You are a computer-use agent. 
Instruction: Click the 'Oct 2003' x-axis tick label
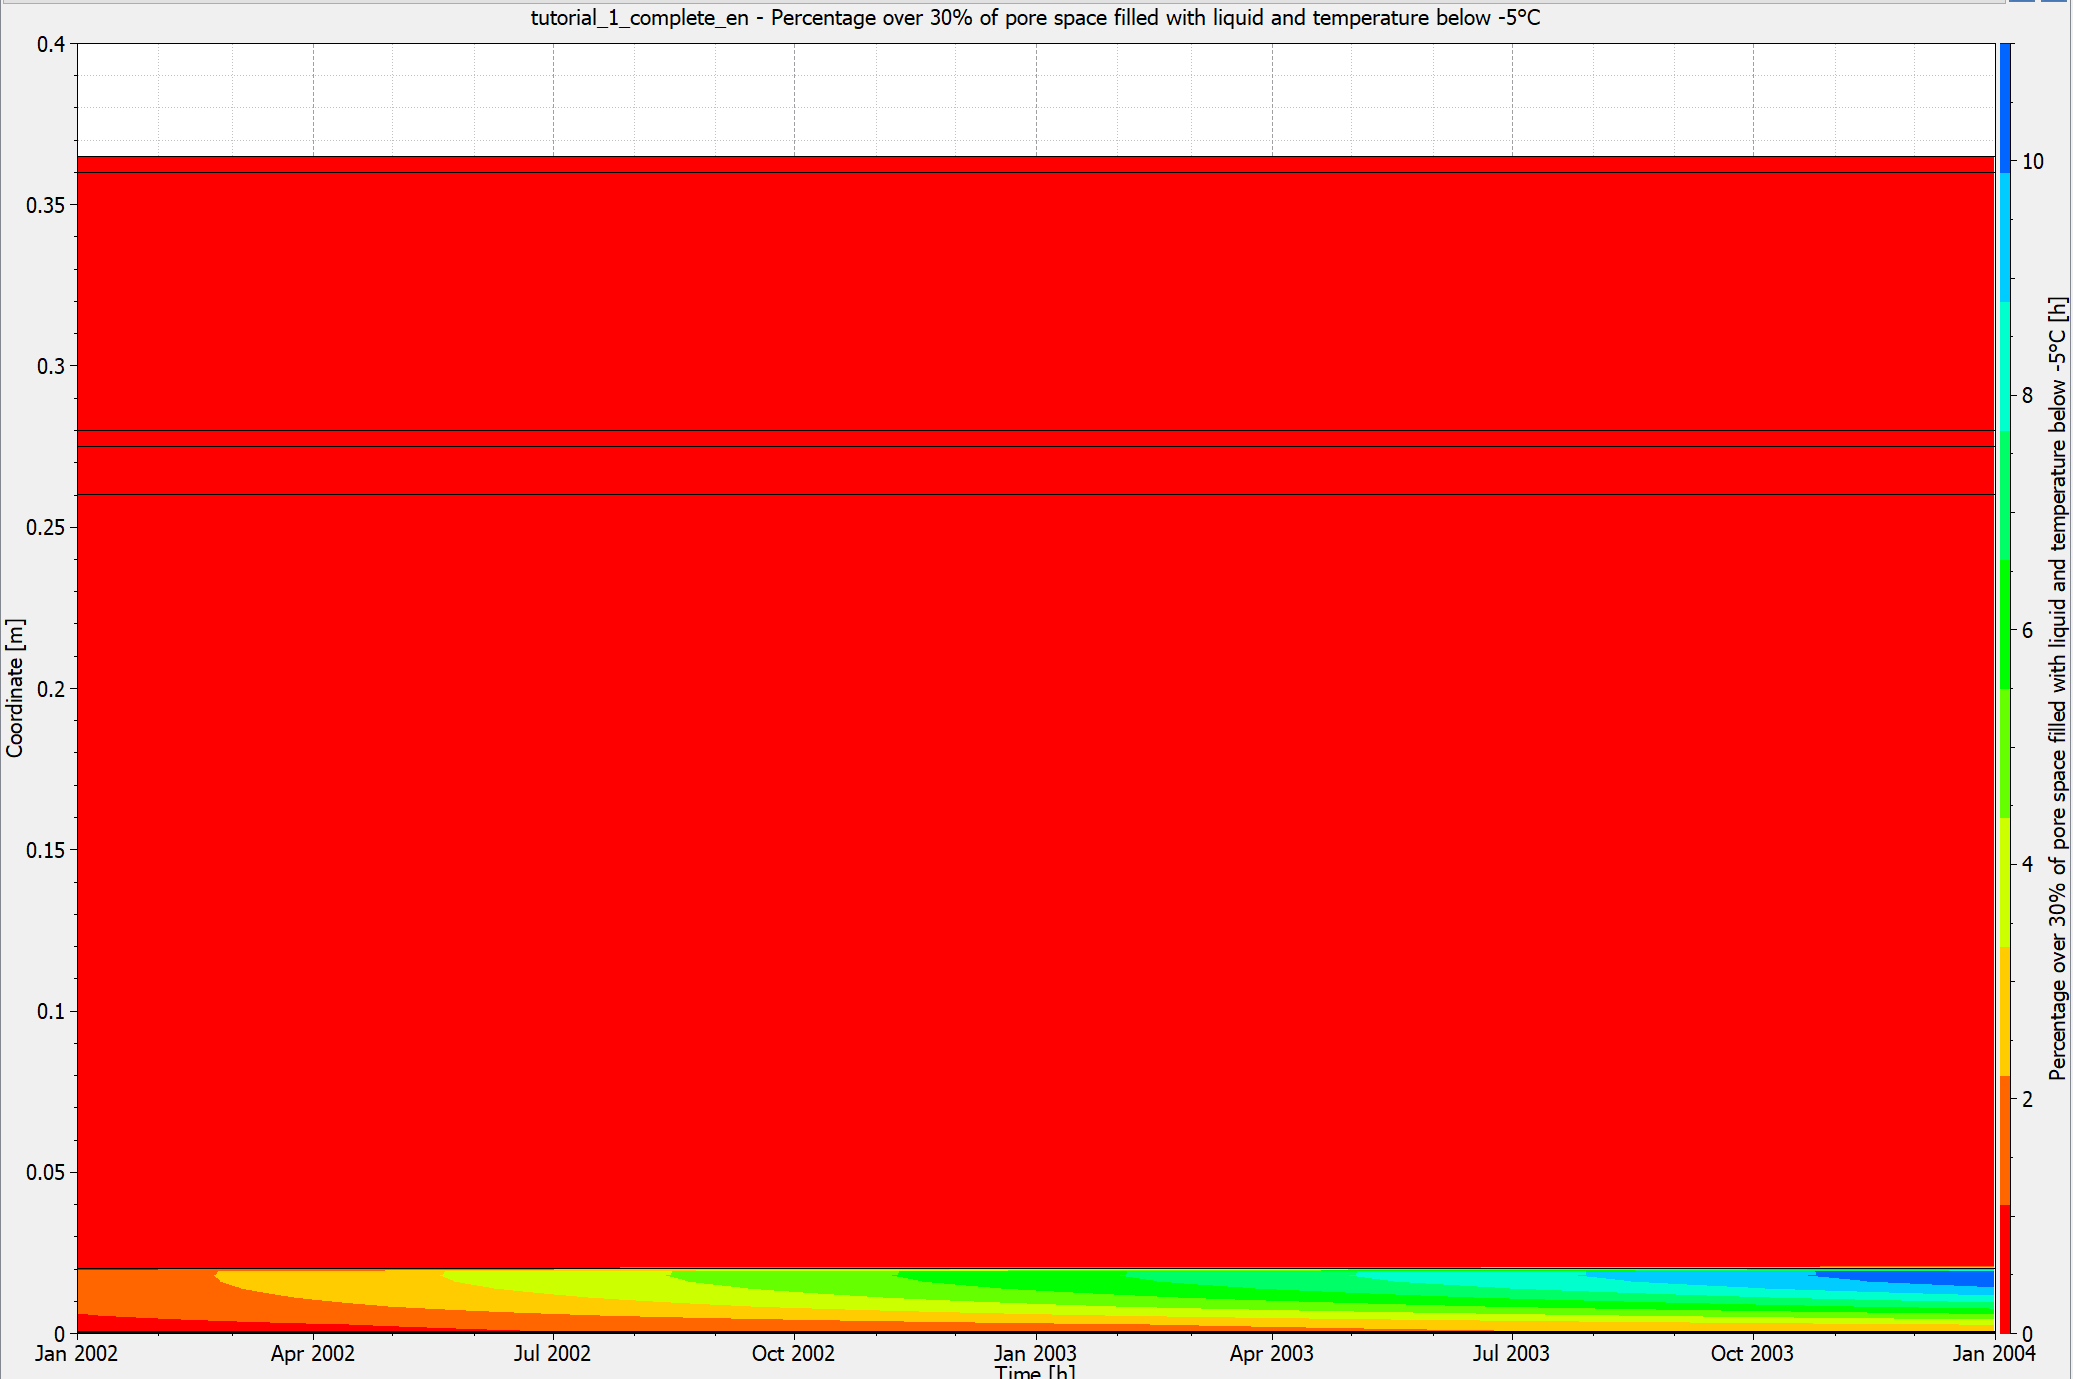pos(1752,1353)
